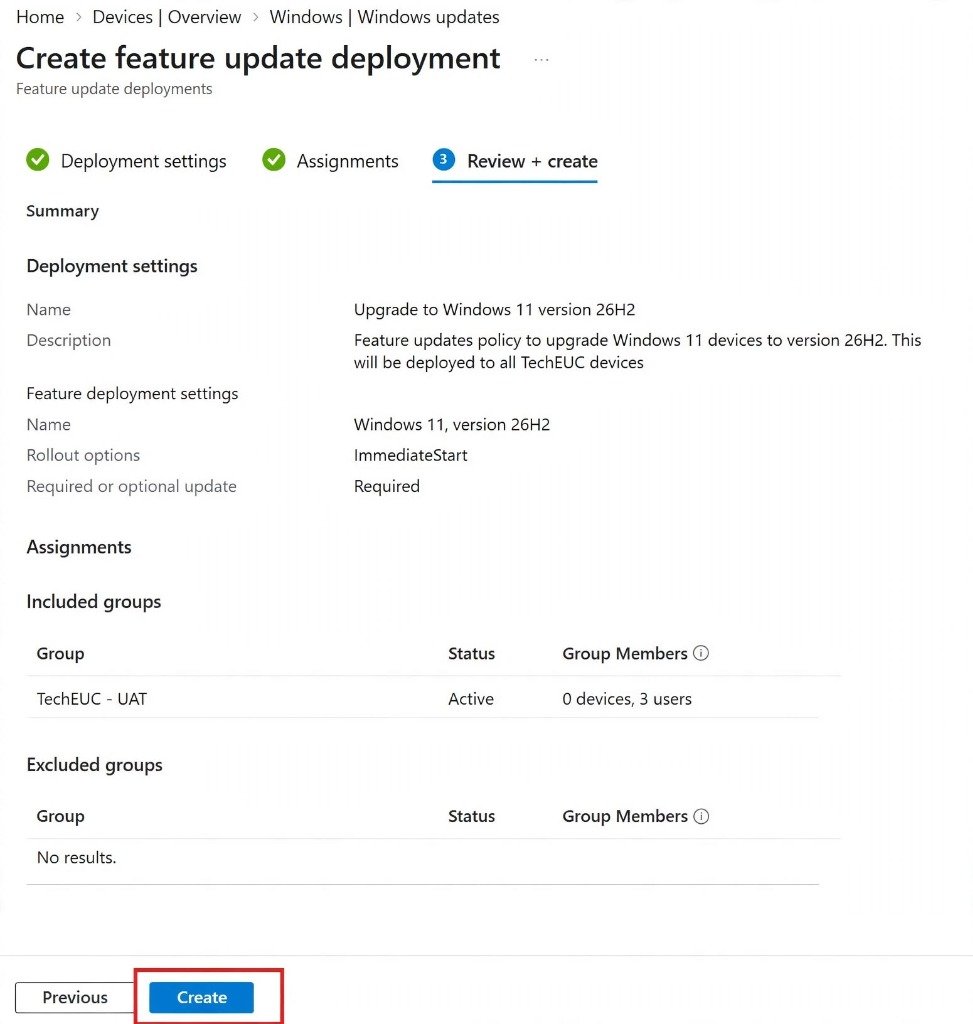Navigate to Devices | Overview breadcrumb
The height and width of the screenshot is (1024, 973).
[167, 17]
